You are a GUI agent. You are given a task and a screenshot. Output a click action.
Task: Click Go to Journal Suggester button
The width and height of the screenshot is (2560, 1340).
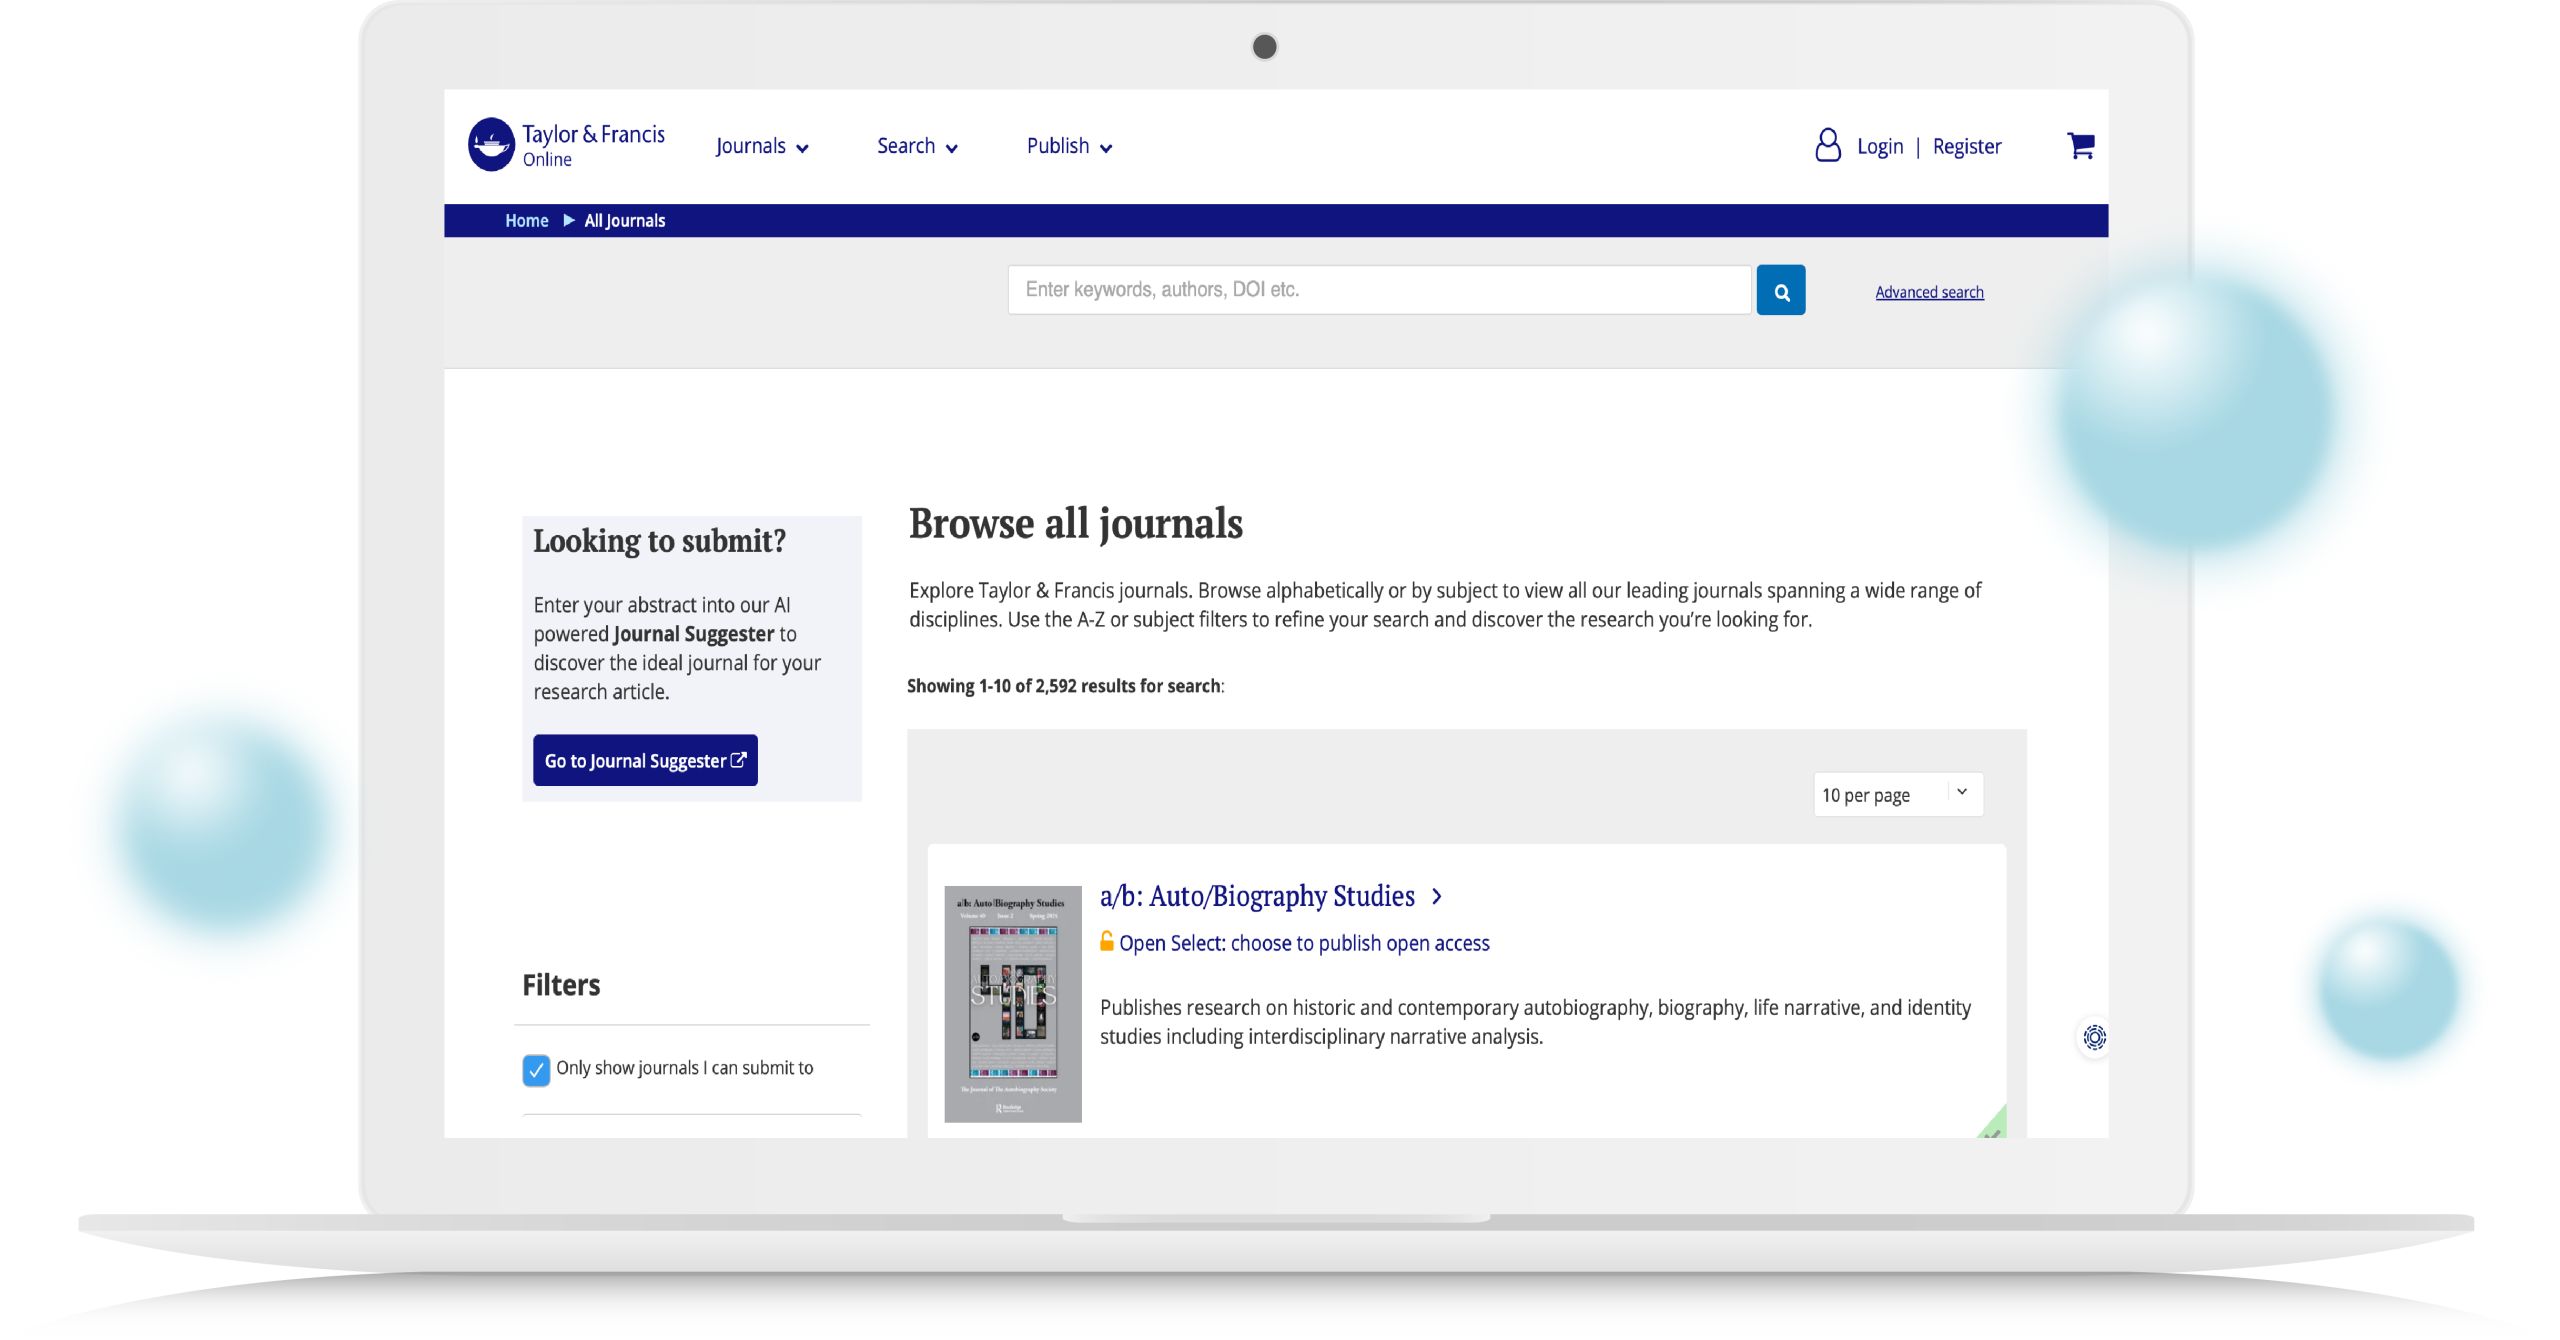[x=645, y=761]
